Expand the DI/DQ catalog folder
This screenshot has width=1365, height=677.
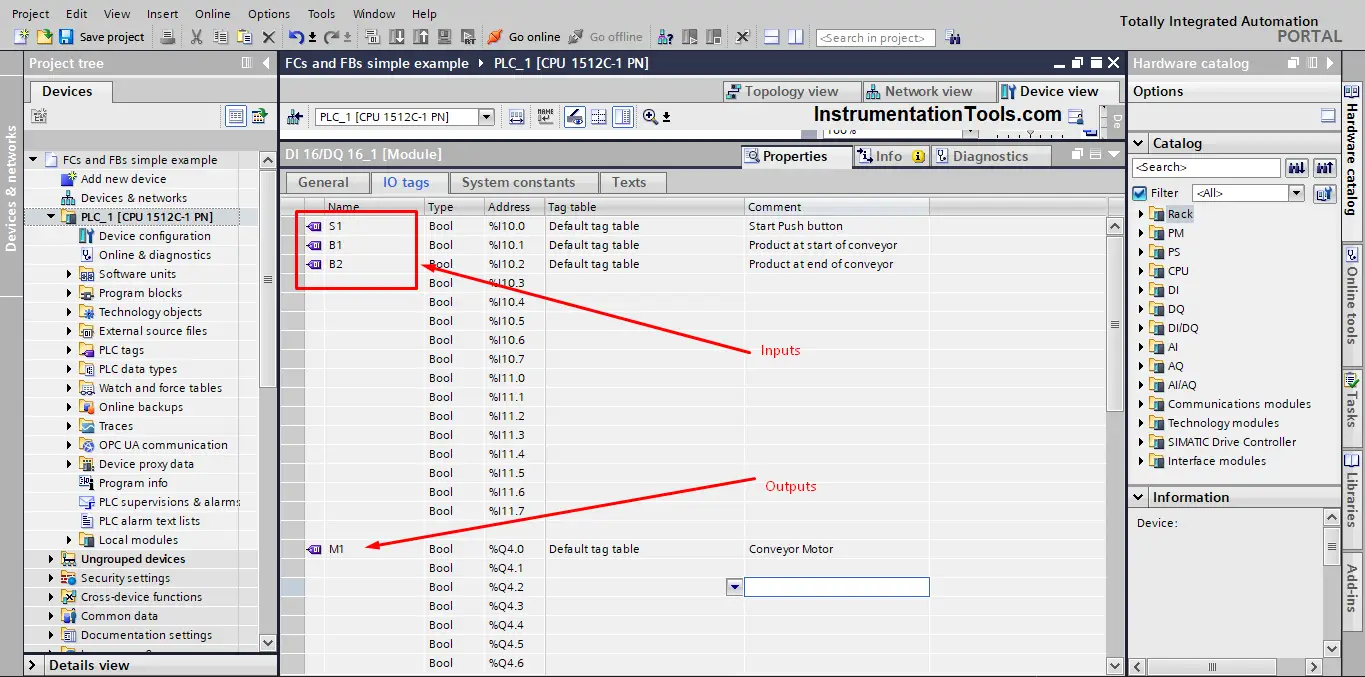1141,328
